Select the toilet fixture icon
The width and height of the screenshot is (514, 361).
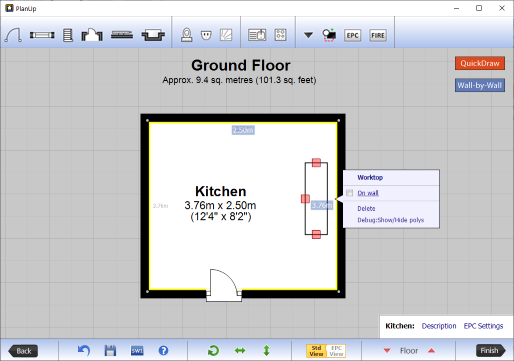tap(187, 35)
